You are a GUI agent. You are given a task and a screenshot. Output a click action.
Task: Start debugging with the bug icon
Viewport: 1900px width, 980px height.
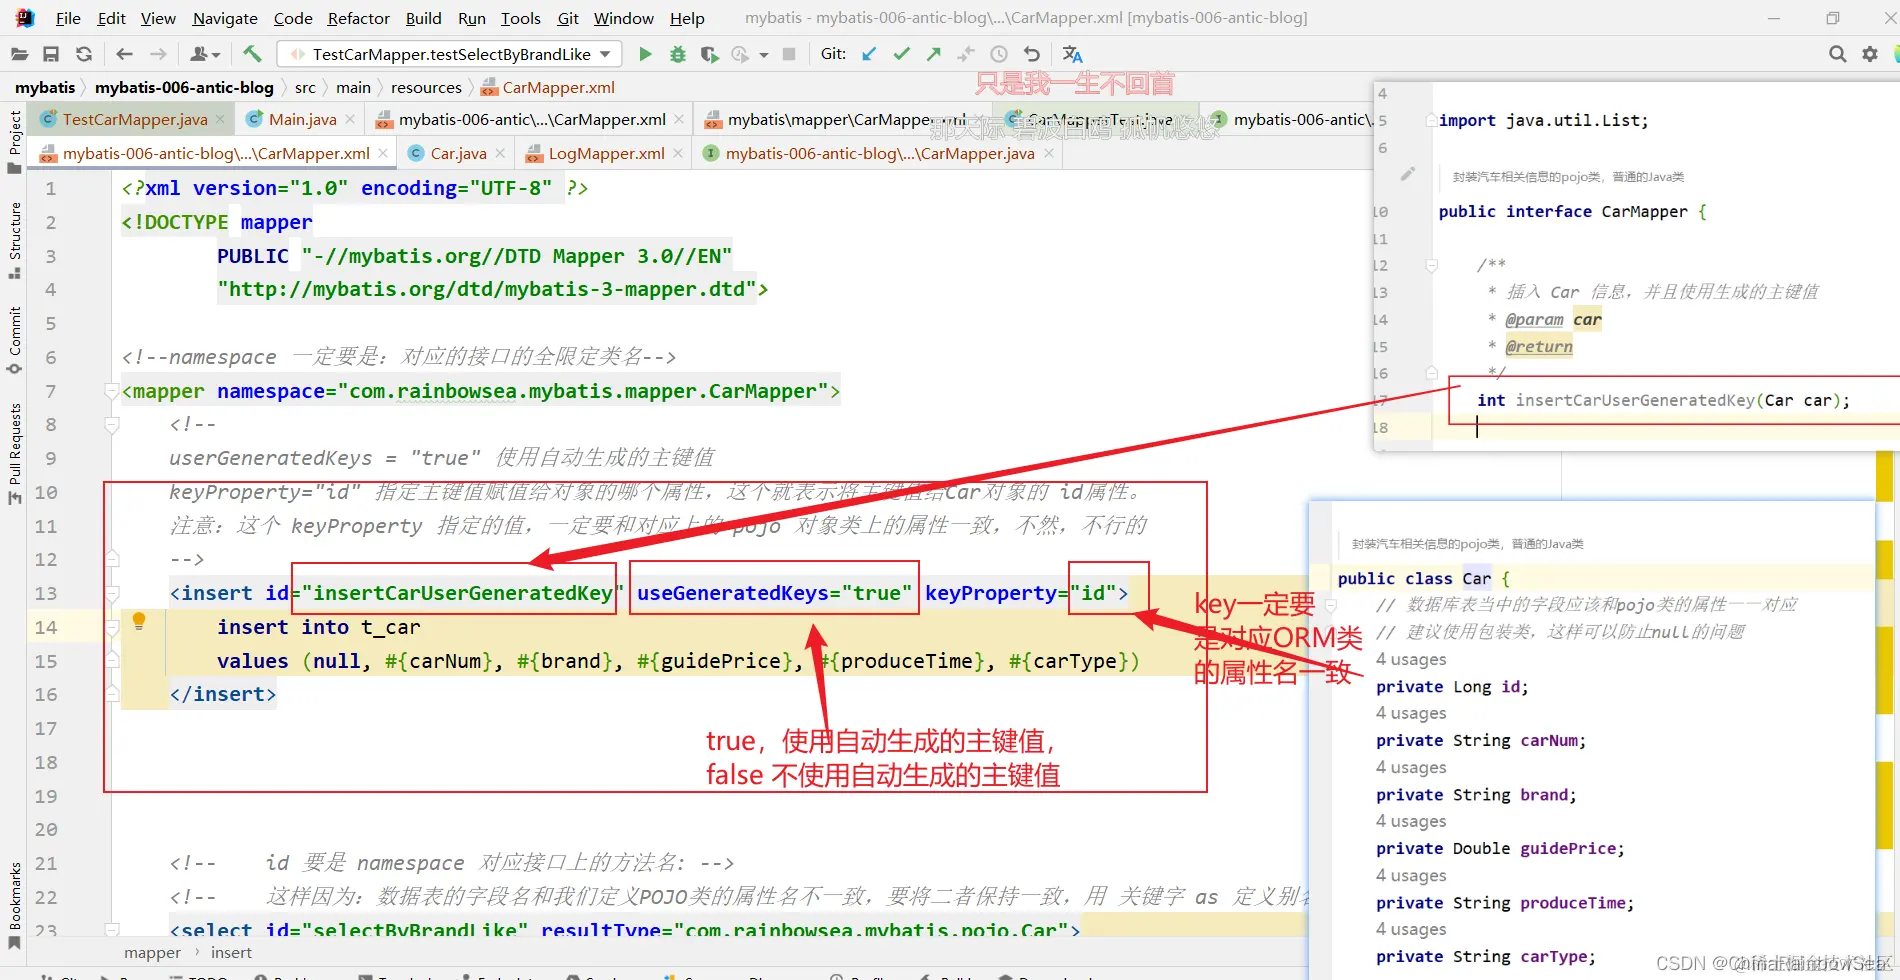(678, 54)
